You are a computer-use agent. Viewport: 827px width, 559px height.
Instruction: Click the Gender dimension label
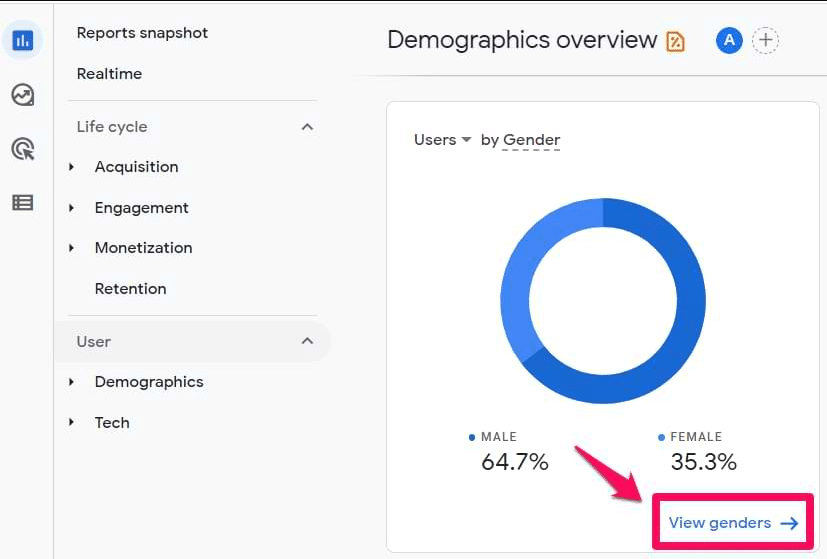tap(531, 140)
